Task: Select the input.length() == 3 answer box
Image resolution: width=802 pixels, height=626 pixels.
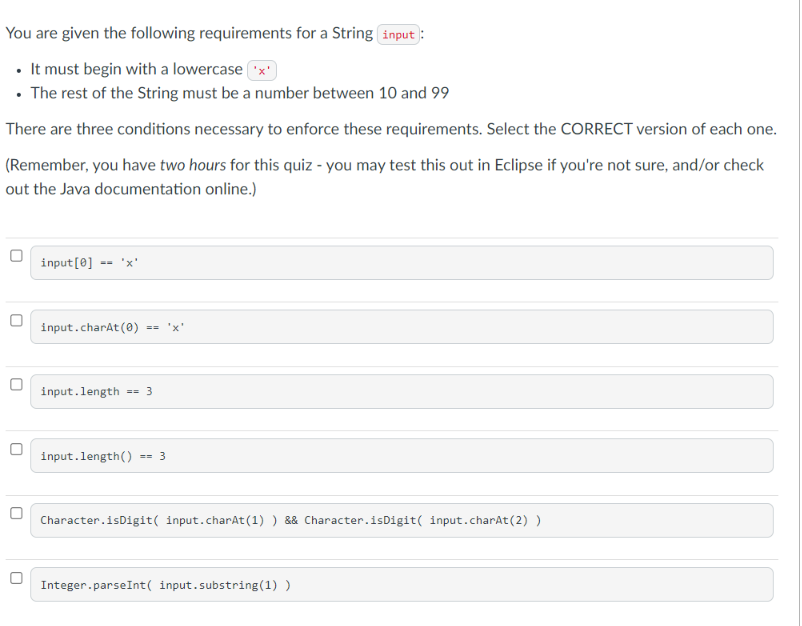Action: coord(400,455)
